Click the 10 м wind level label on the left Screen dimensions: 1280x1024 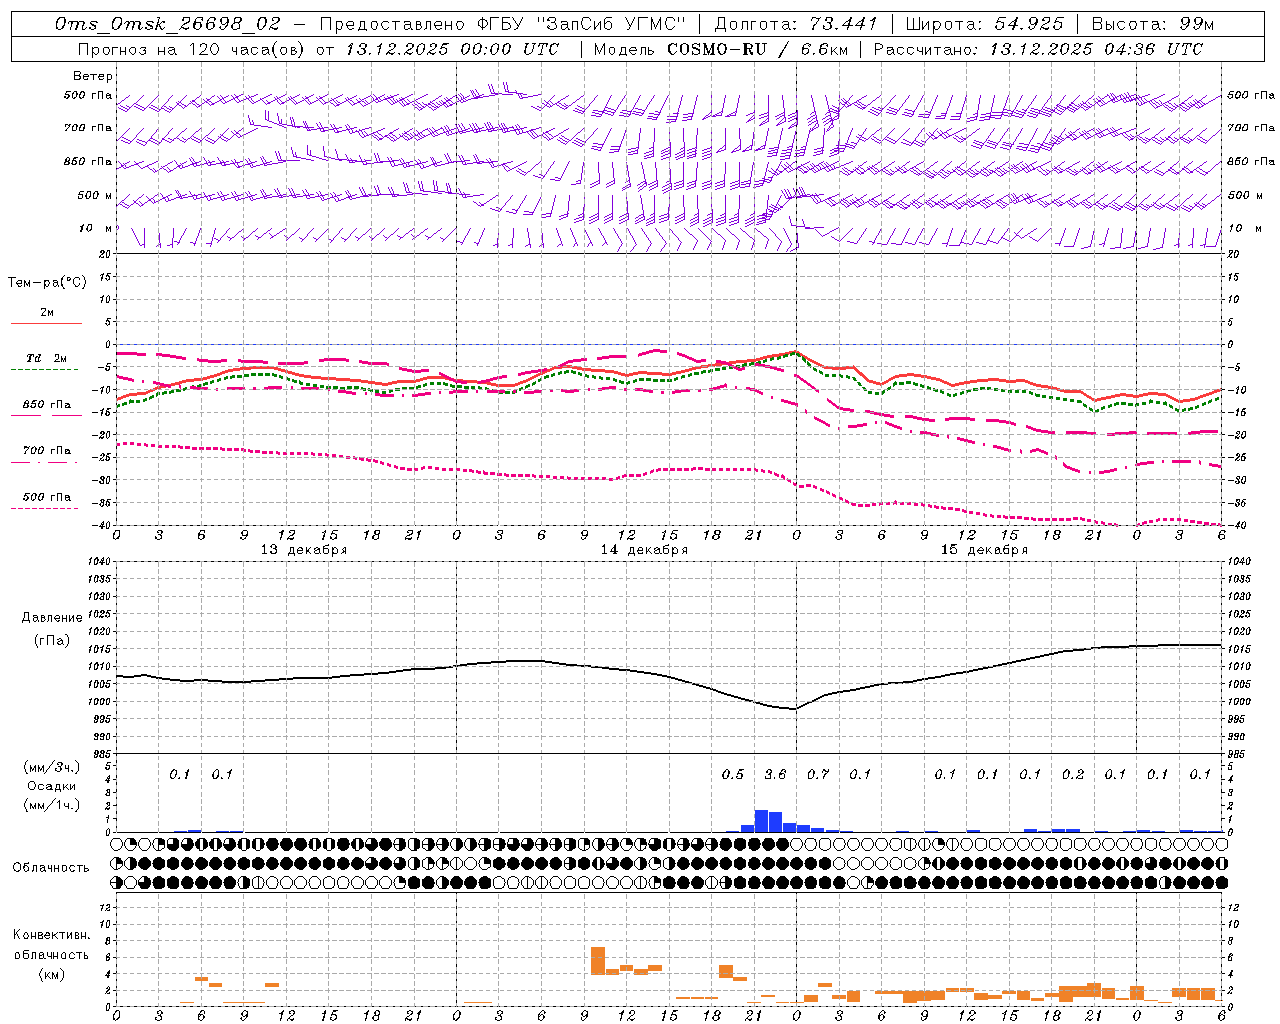click(96, 229)
